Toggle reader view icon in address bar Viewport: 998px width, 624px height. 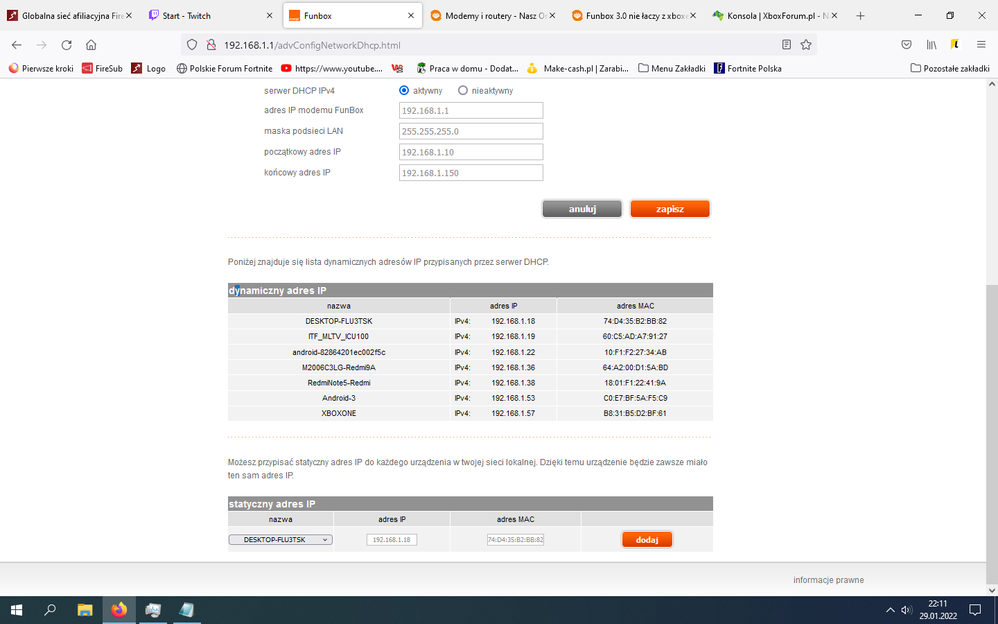coord(786,45)
